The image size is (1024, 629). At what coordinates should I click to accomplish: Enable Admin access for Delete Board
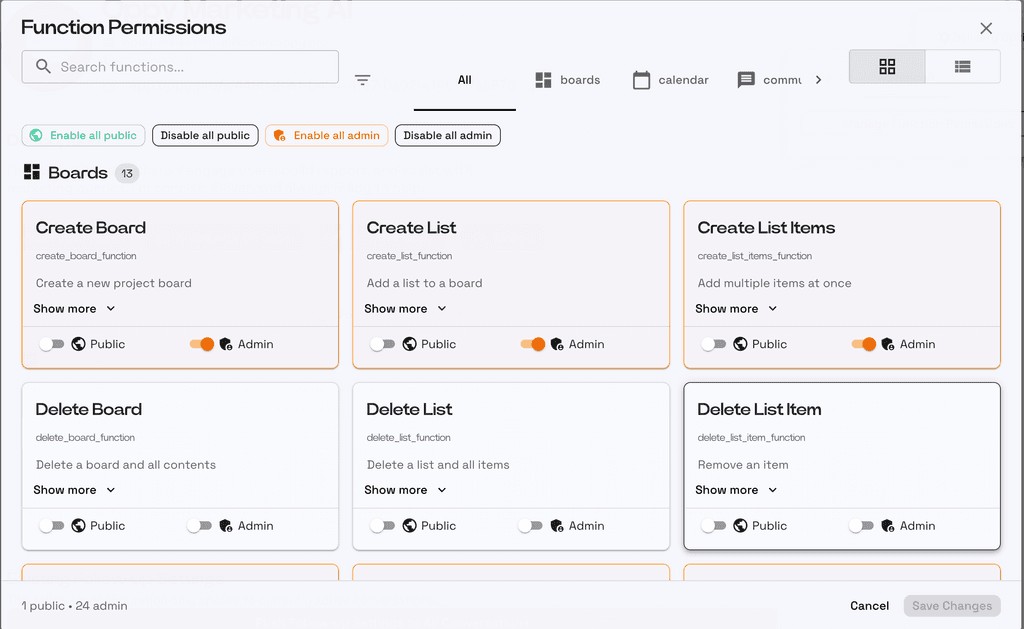coord(199,525)
